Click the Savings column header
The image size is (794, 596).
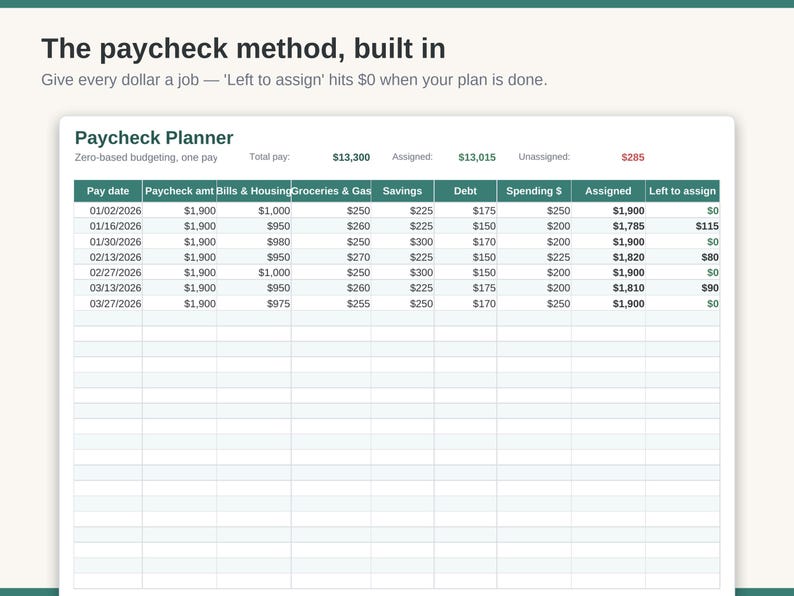point(403,191)
